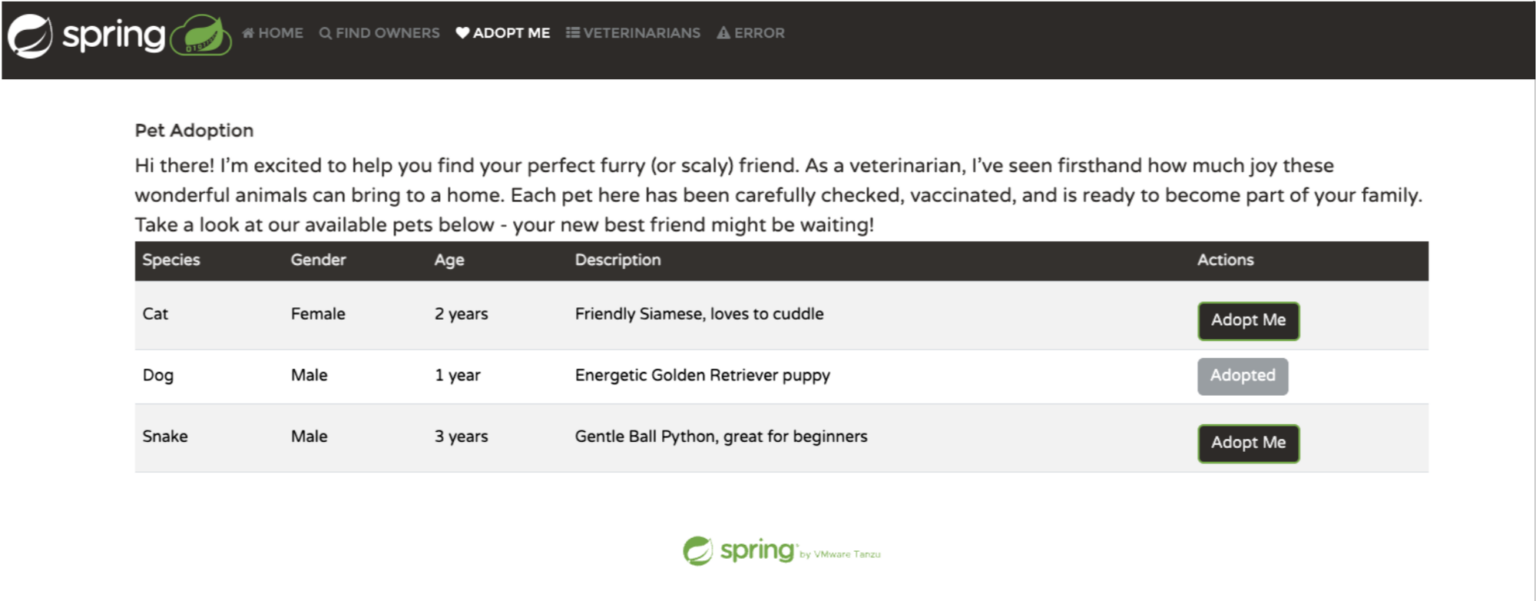Click the list icon beside Veterinarians
The height and width of the screenshot is (601, 1536).
click(572, 33)
